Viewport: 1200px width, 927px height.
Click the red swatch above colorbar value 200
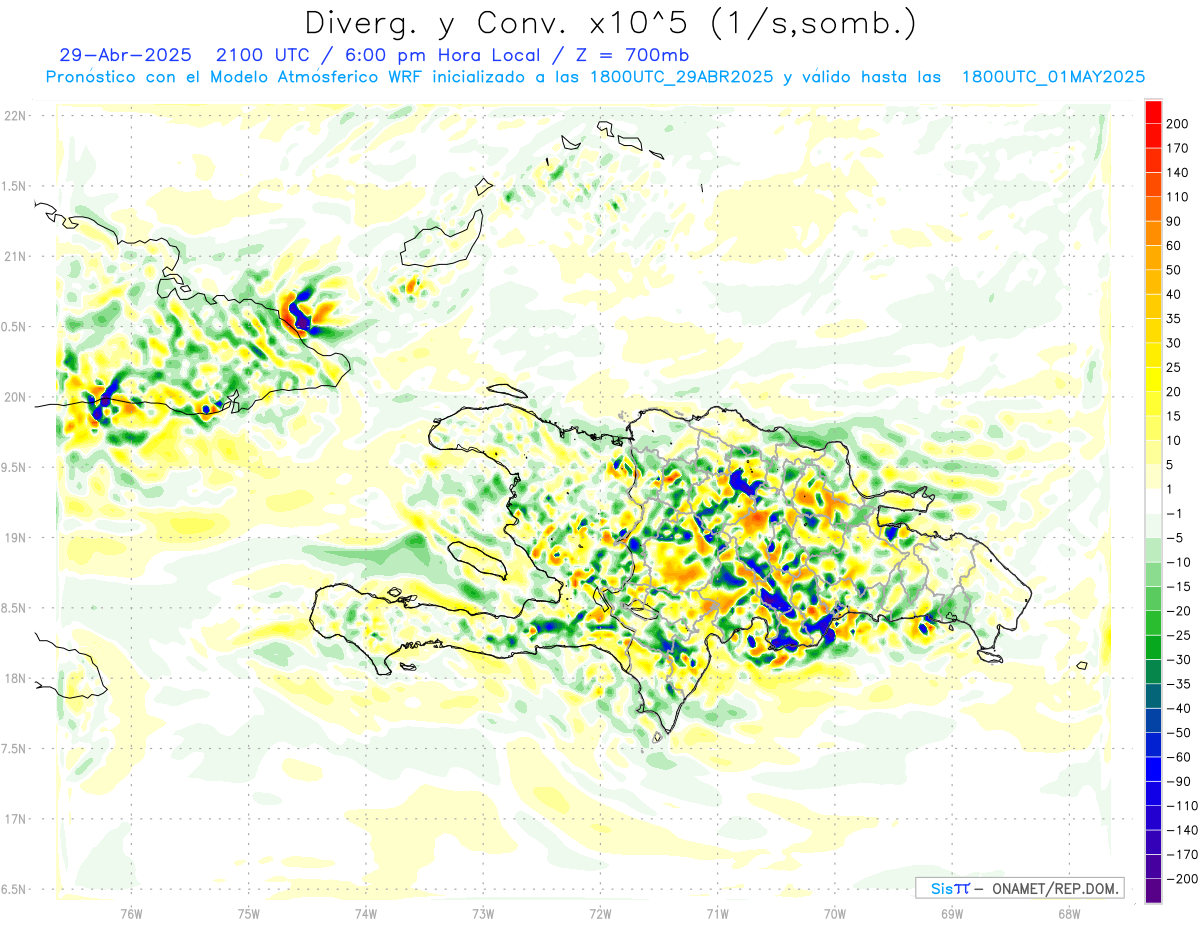[1153, 111]
